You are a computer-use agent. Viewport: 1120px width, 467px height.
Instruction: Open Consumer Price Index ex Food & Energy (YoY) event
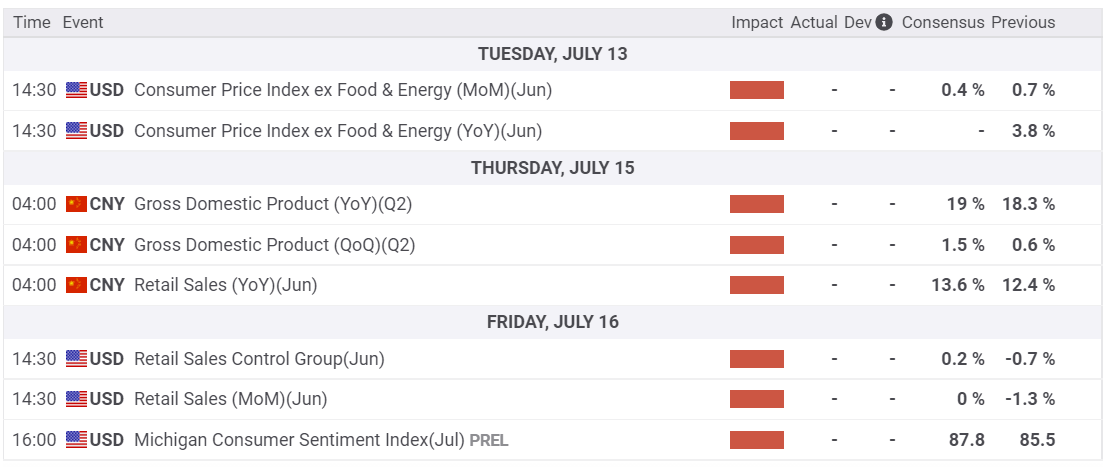pos(338,131)
